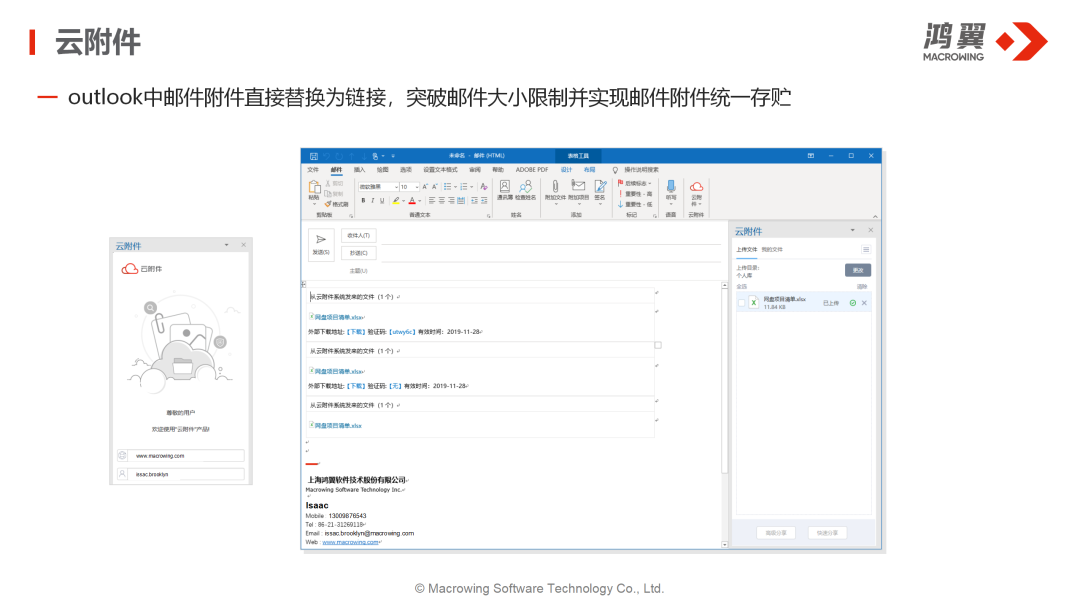Image resolution: width=1080 pixels, height=608 pixels.
Task: Mark message as High Importance
Action: point(635,194)
